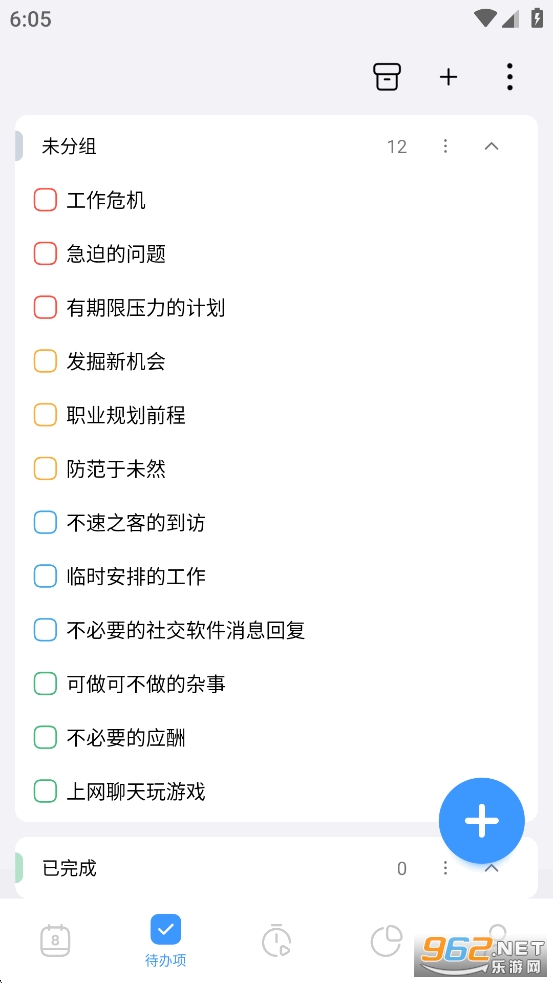Open the calendar tab icon
The height and width of the screenshot is (983, 553).
[55, 940]
